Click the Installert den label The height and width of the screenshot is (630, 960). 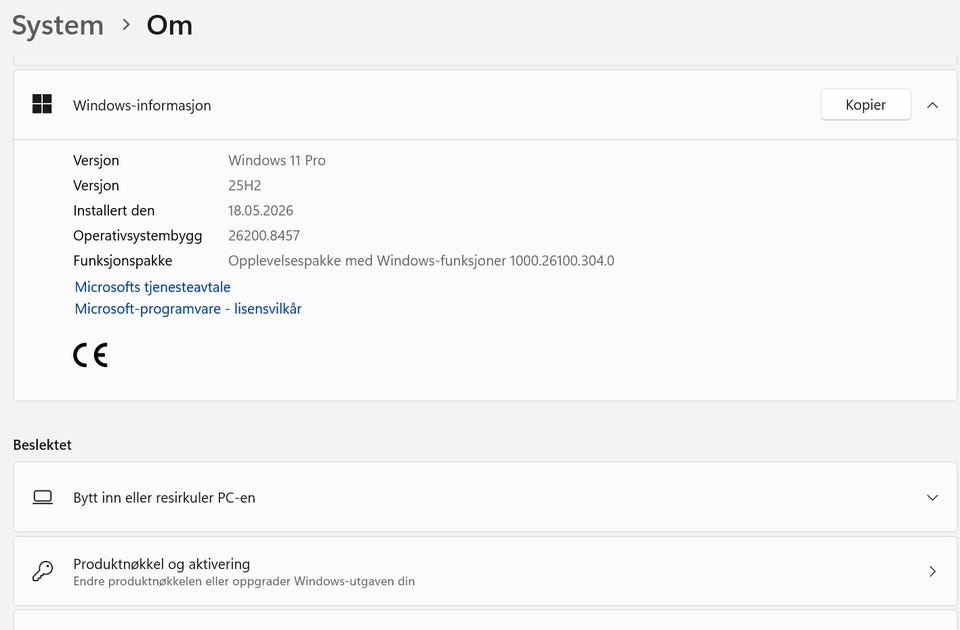coord(114,211)
